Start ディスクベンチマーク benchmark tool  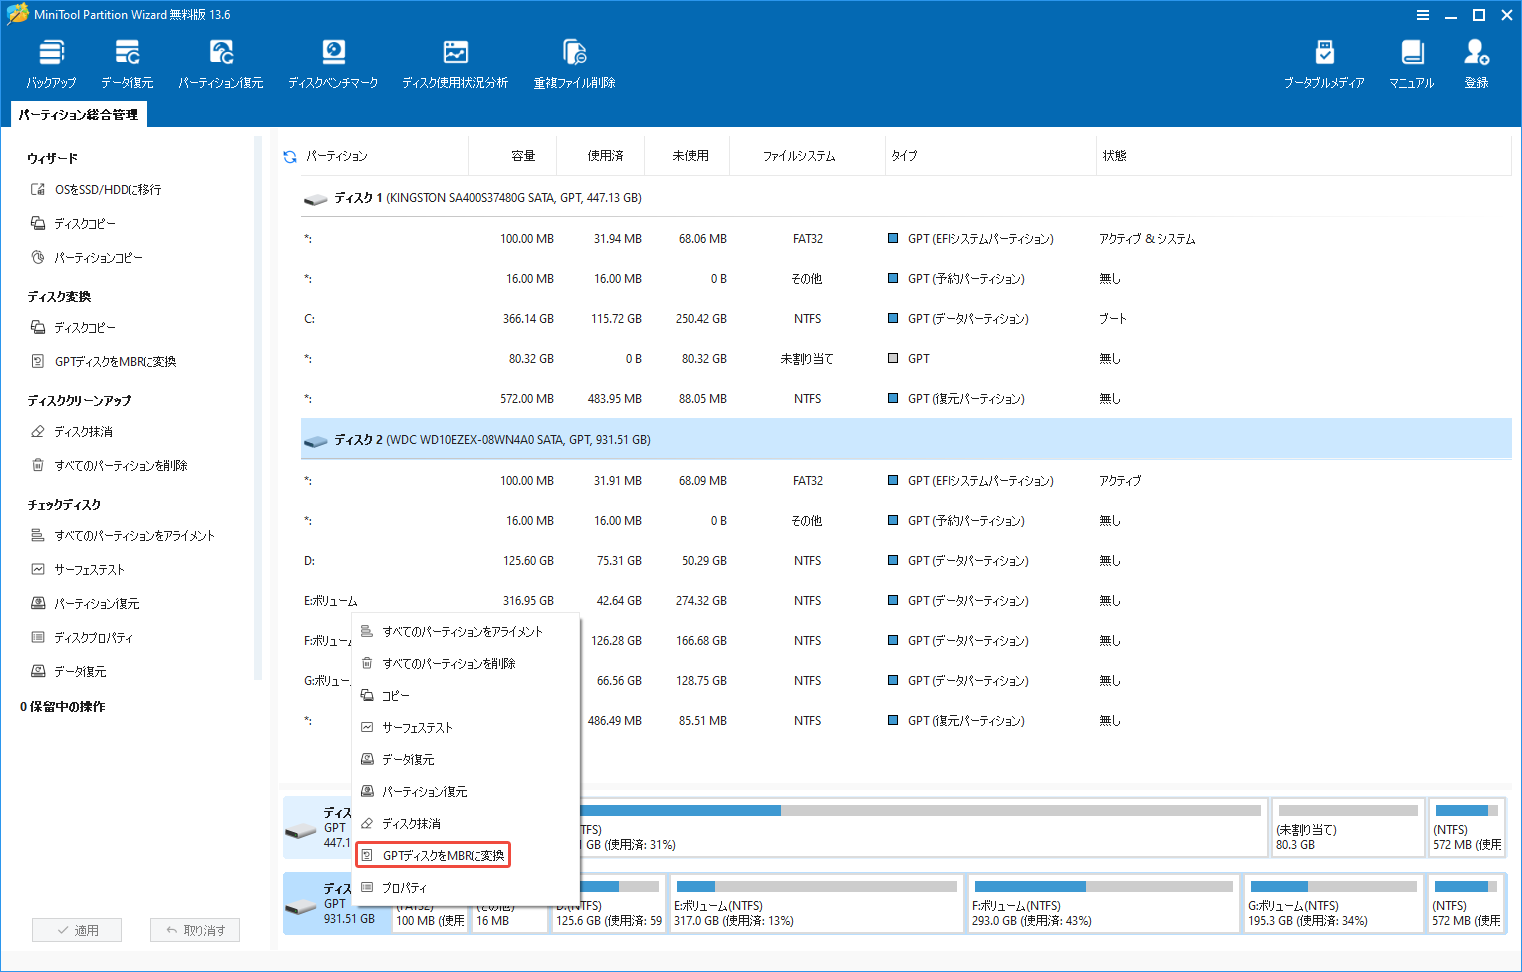[x=333, y=62]
